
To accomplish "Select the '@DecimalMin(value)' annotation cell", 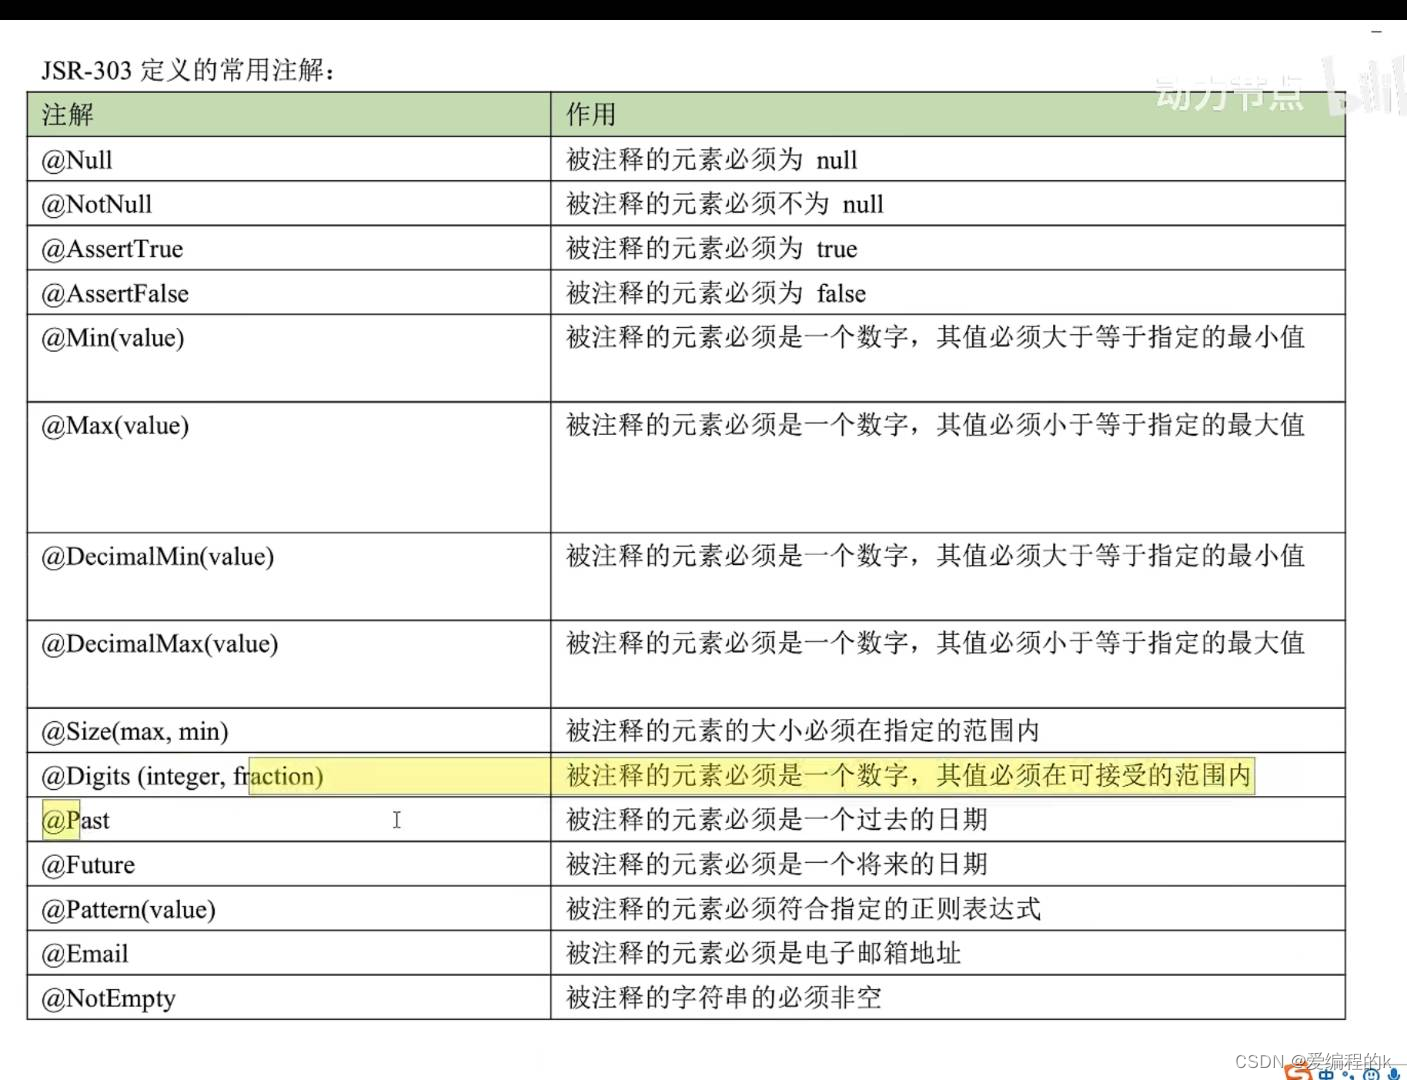I will [288, 576].
